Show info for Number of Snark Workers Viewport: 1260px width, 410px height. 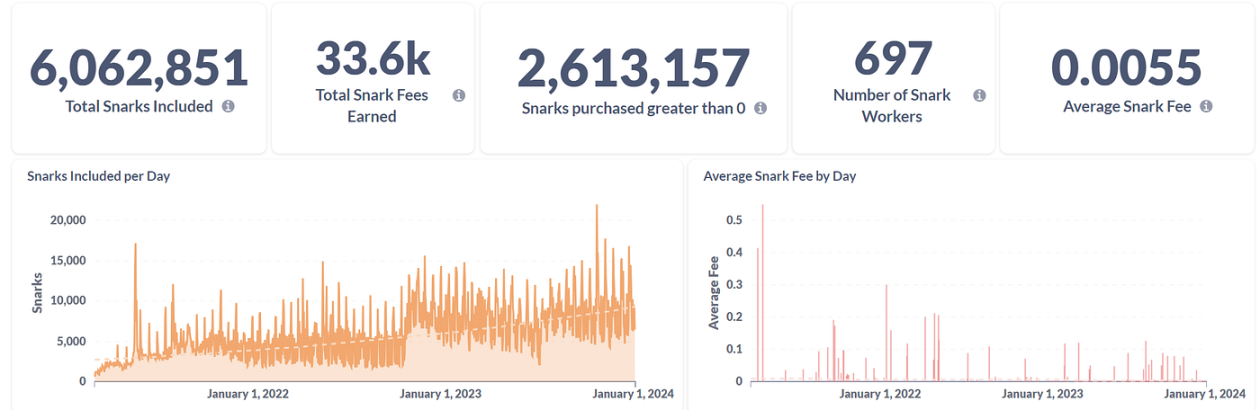pos(979,96)
